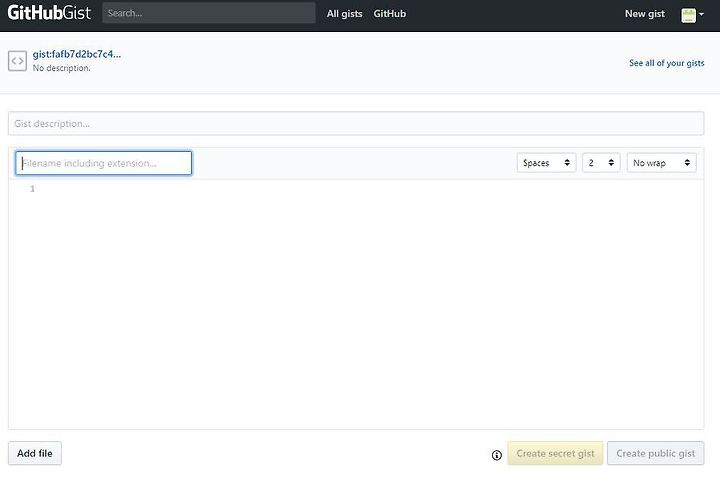Go to All gists
This screenshot has width=720, height=478.
(x=344, y=14)
